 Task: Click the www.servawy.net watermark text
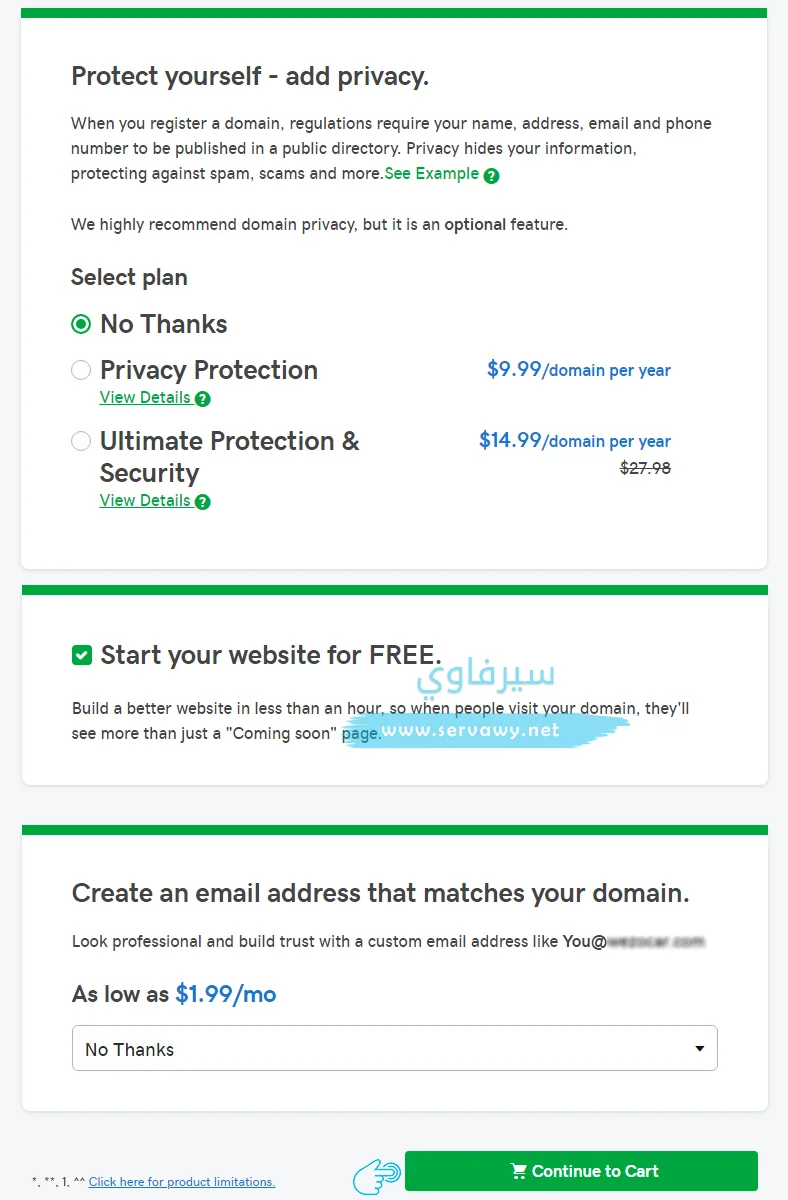point(485,730)
